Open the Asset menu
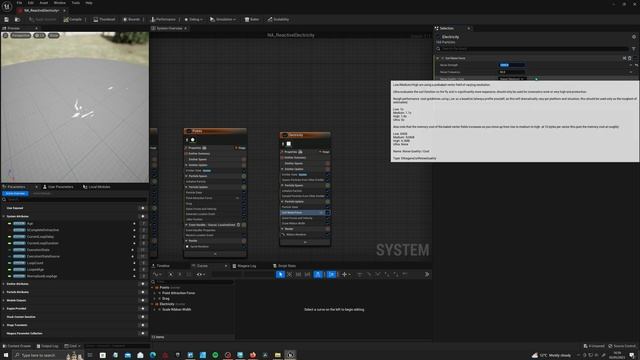The image size is (640, 360). pos(44,3)
